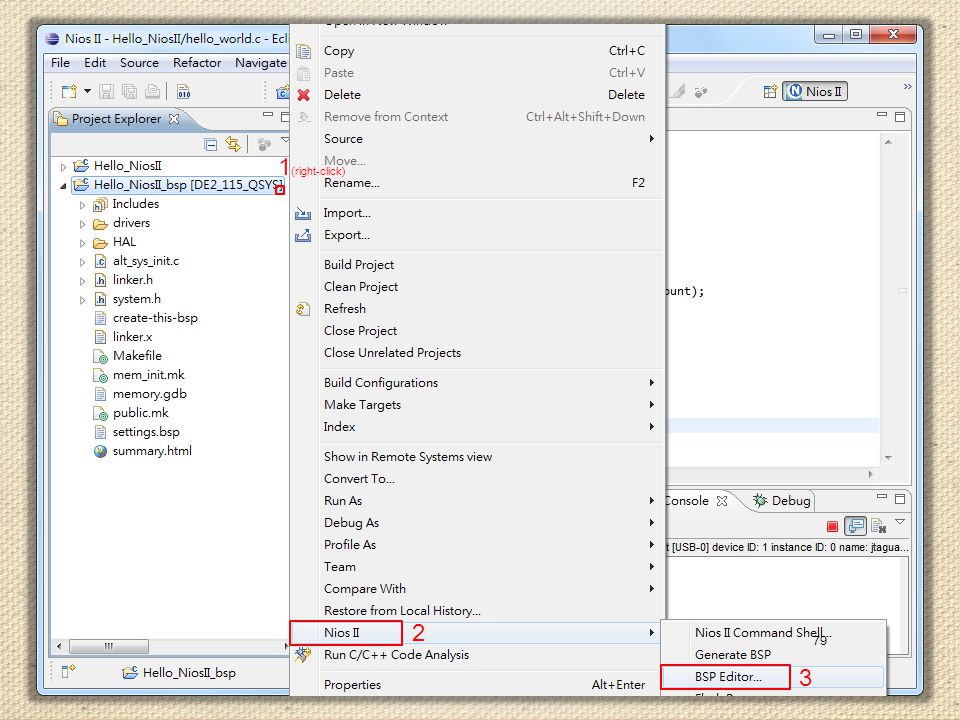
Task: Open Make Targets submenu
Action: click(x=478, y=405)
